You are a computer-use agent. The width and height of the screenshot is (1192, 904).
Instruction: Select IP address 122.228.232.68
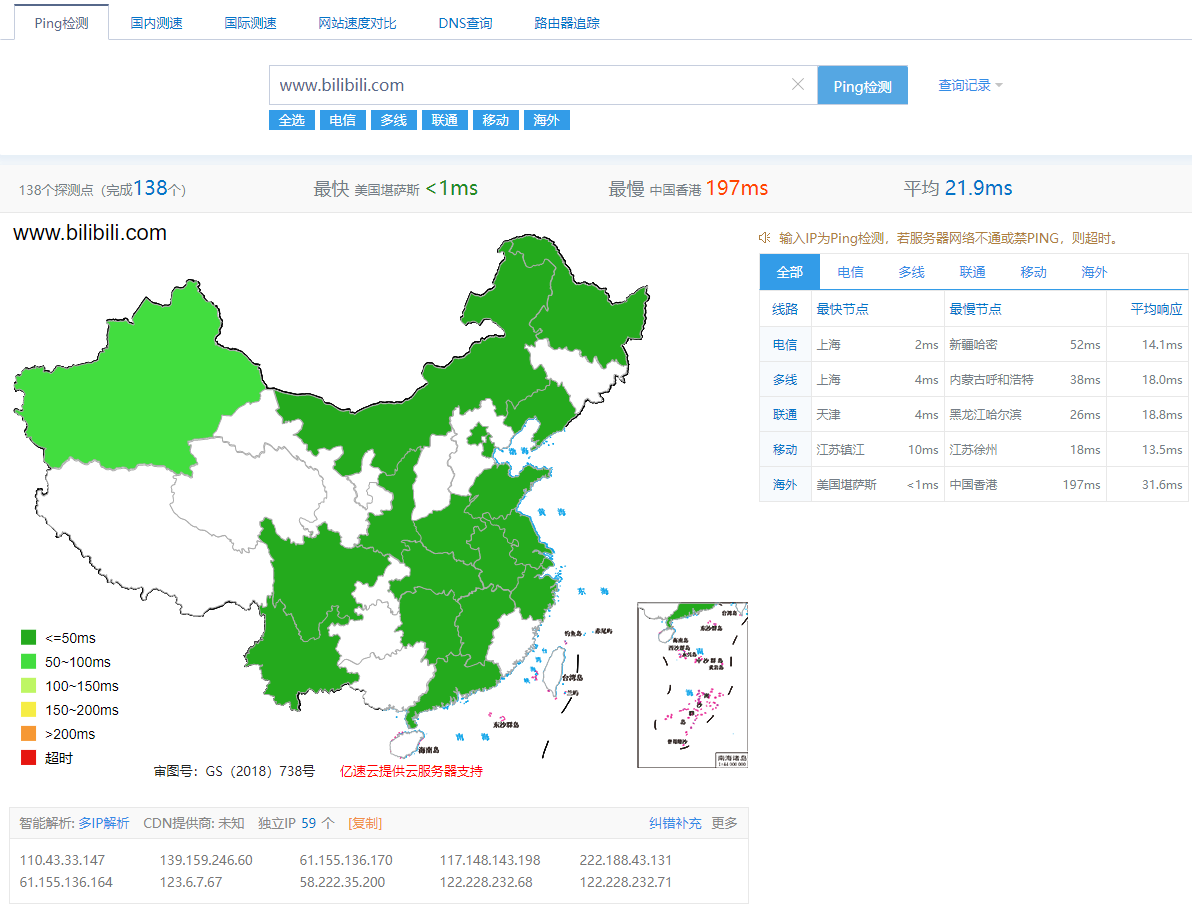[x=486, y=882]
